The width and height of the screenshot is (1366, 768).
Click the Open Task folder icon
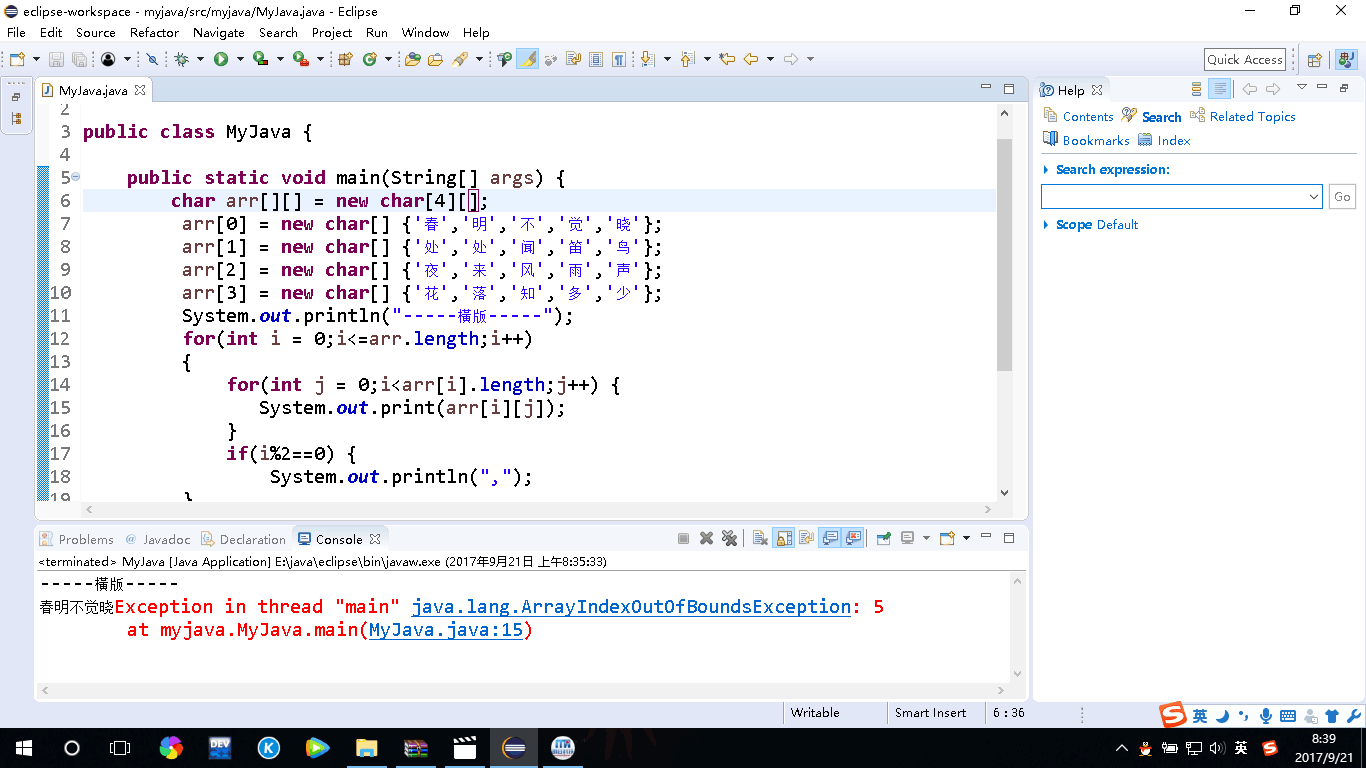click(x=435, y=59)
